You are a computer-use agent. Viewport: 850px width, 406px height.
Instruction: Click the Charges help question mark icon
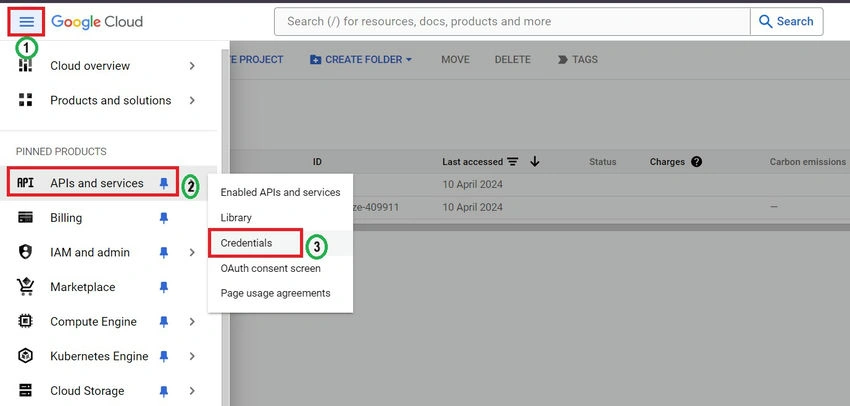pyautogui.click(x=697, y=162)
